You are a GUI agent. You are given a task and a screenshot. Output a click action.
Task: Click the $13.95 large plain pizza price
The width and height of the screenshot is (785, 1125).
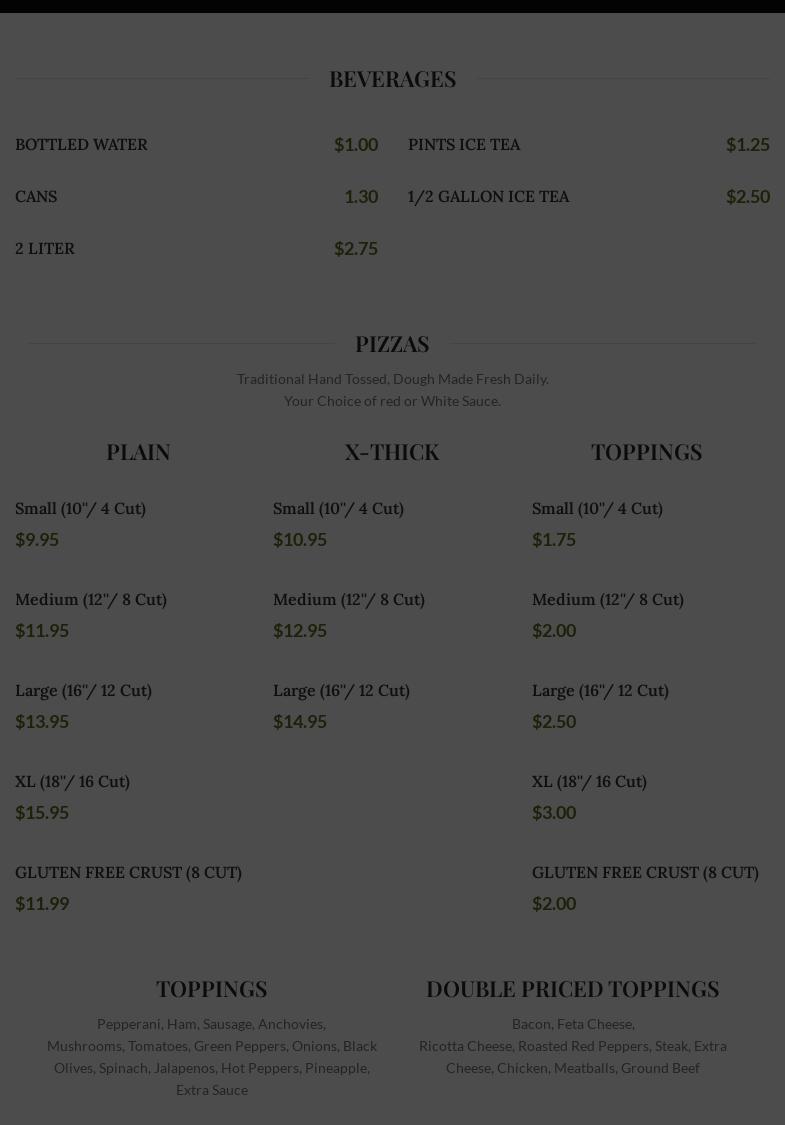pos(42,721)
